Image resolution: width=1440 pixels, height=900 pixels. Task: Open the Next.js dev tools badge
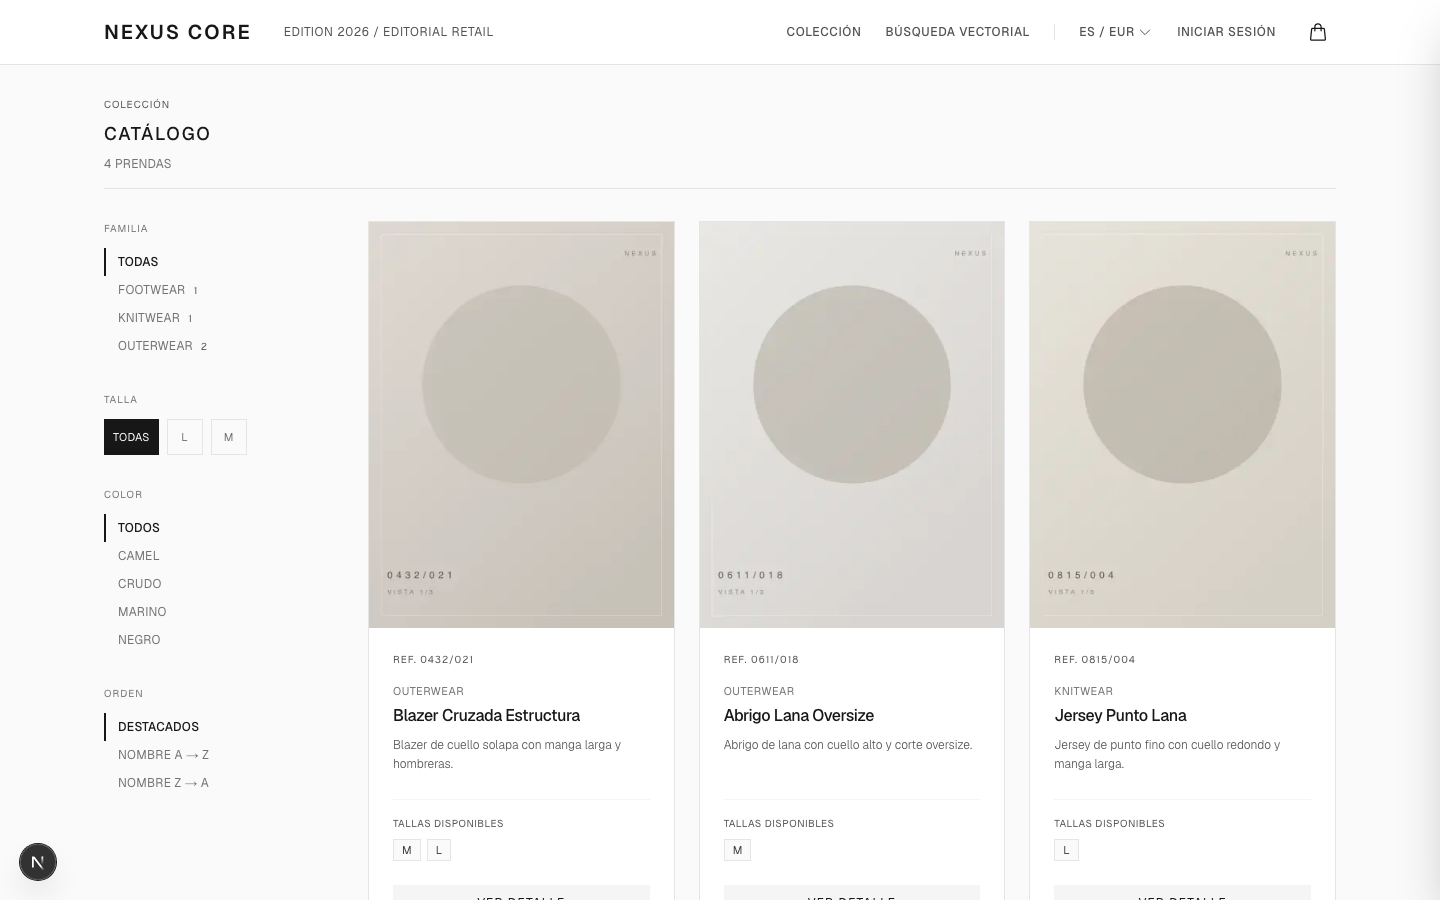tap(38, 862)
